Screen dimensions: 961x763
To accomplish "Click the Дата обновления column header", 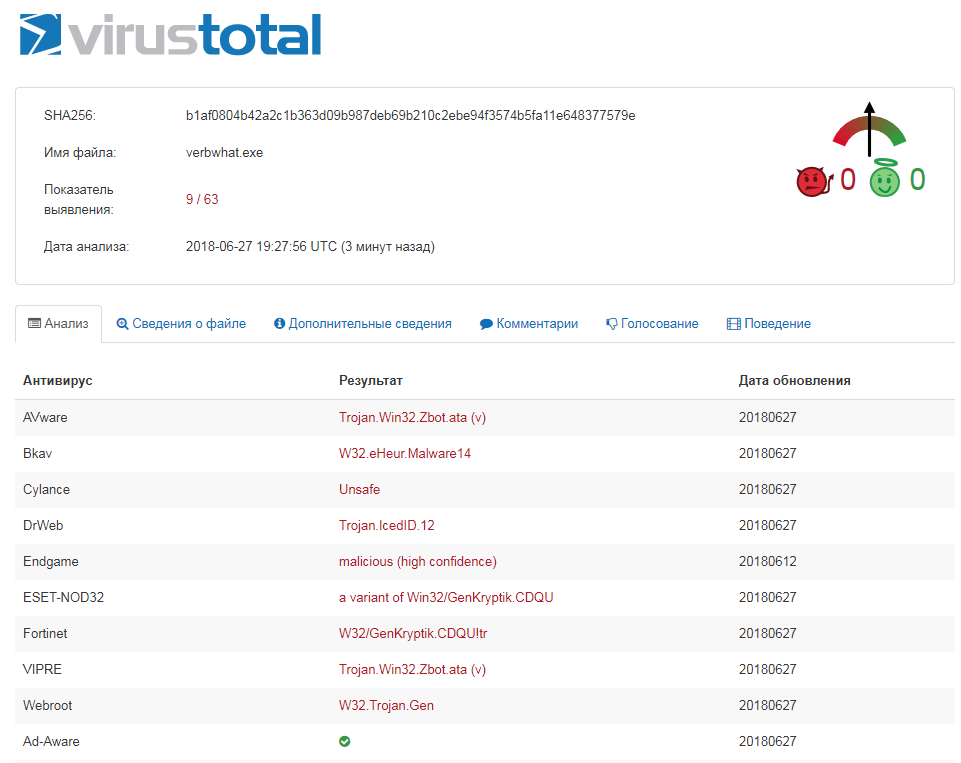I will tap(794, 381).
